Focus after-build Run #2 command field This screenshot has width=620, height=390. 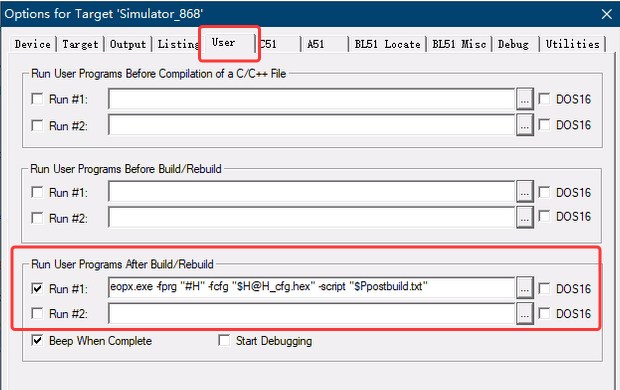(x=312, y=314)
